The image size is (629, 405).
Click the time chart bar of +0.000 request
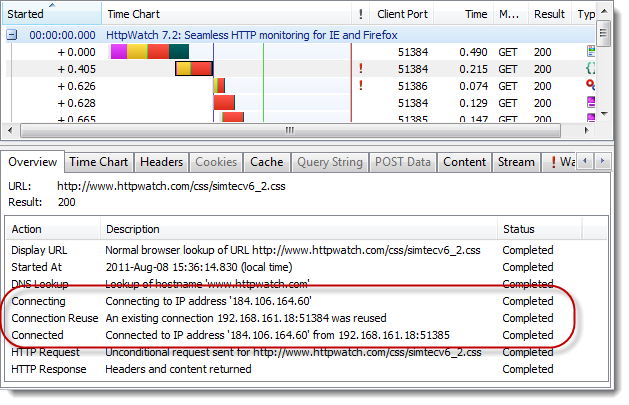[150, 52]
